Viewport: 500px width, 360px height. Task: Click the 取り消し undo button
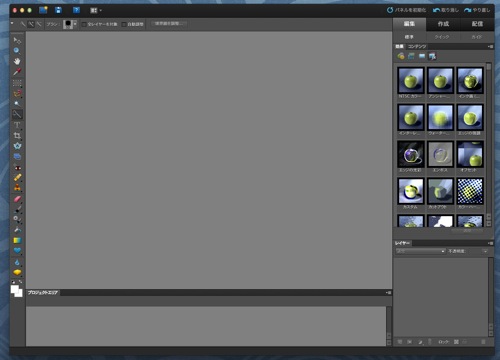pos(446,10)
